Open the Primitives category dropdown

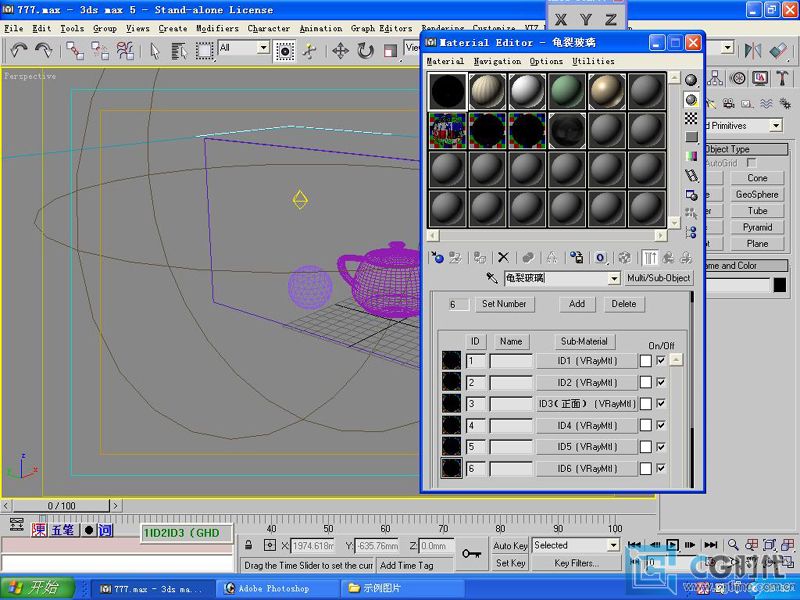(776, 126)
